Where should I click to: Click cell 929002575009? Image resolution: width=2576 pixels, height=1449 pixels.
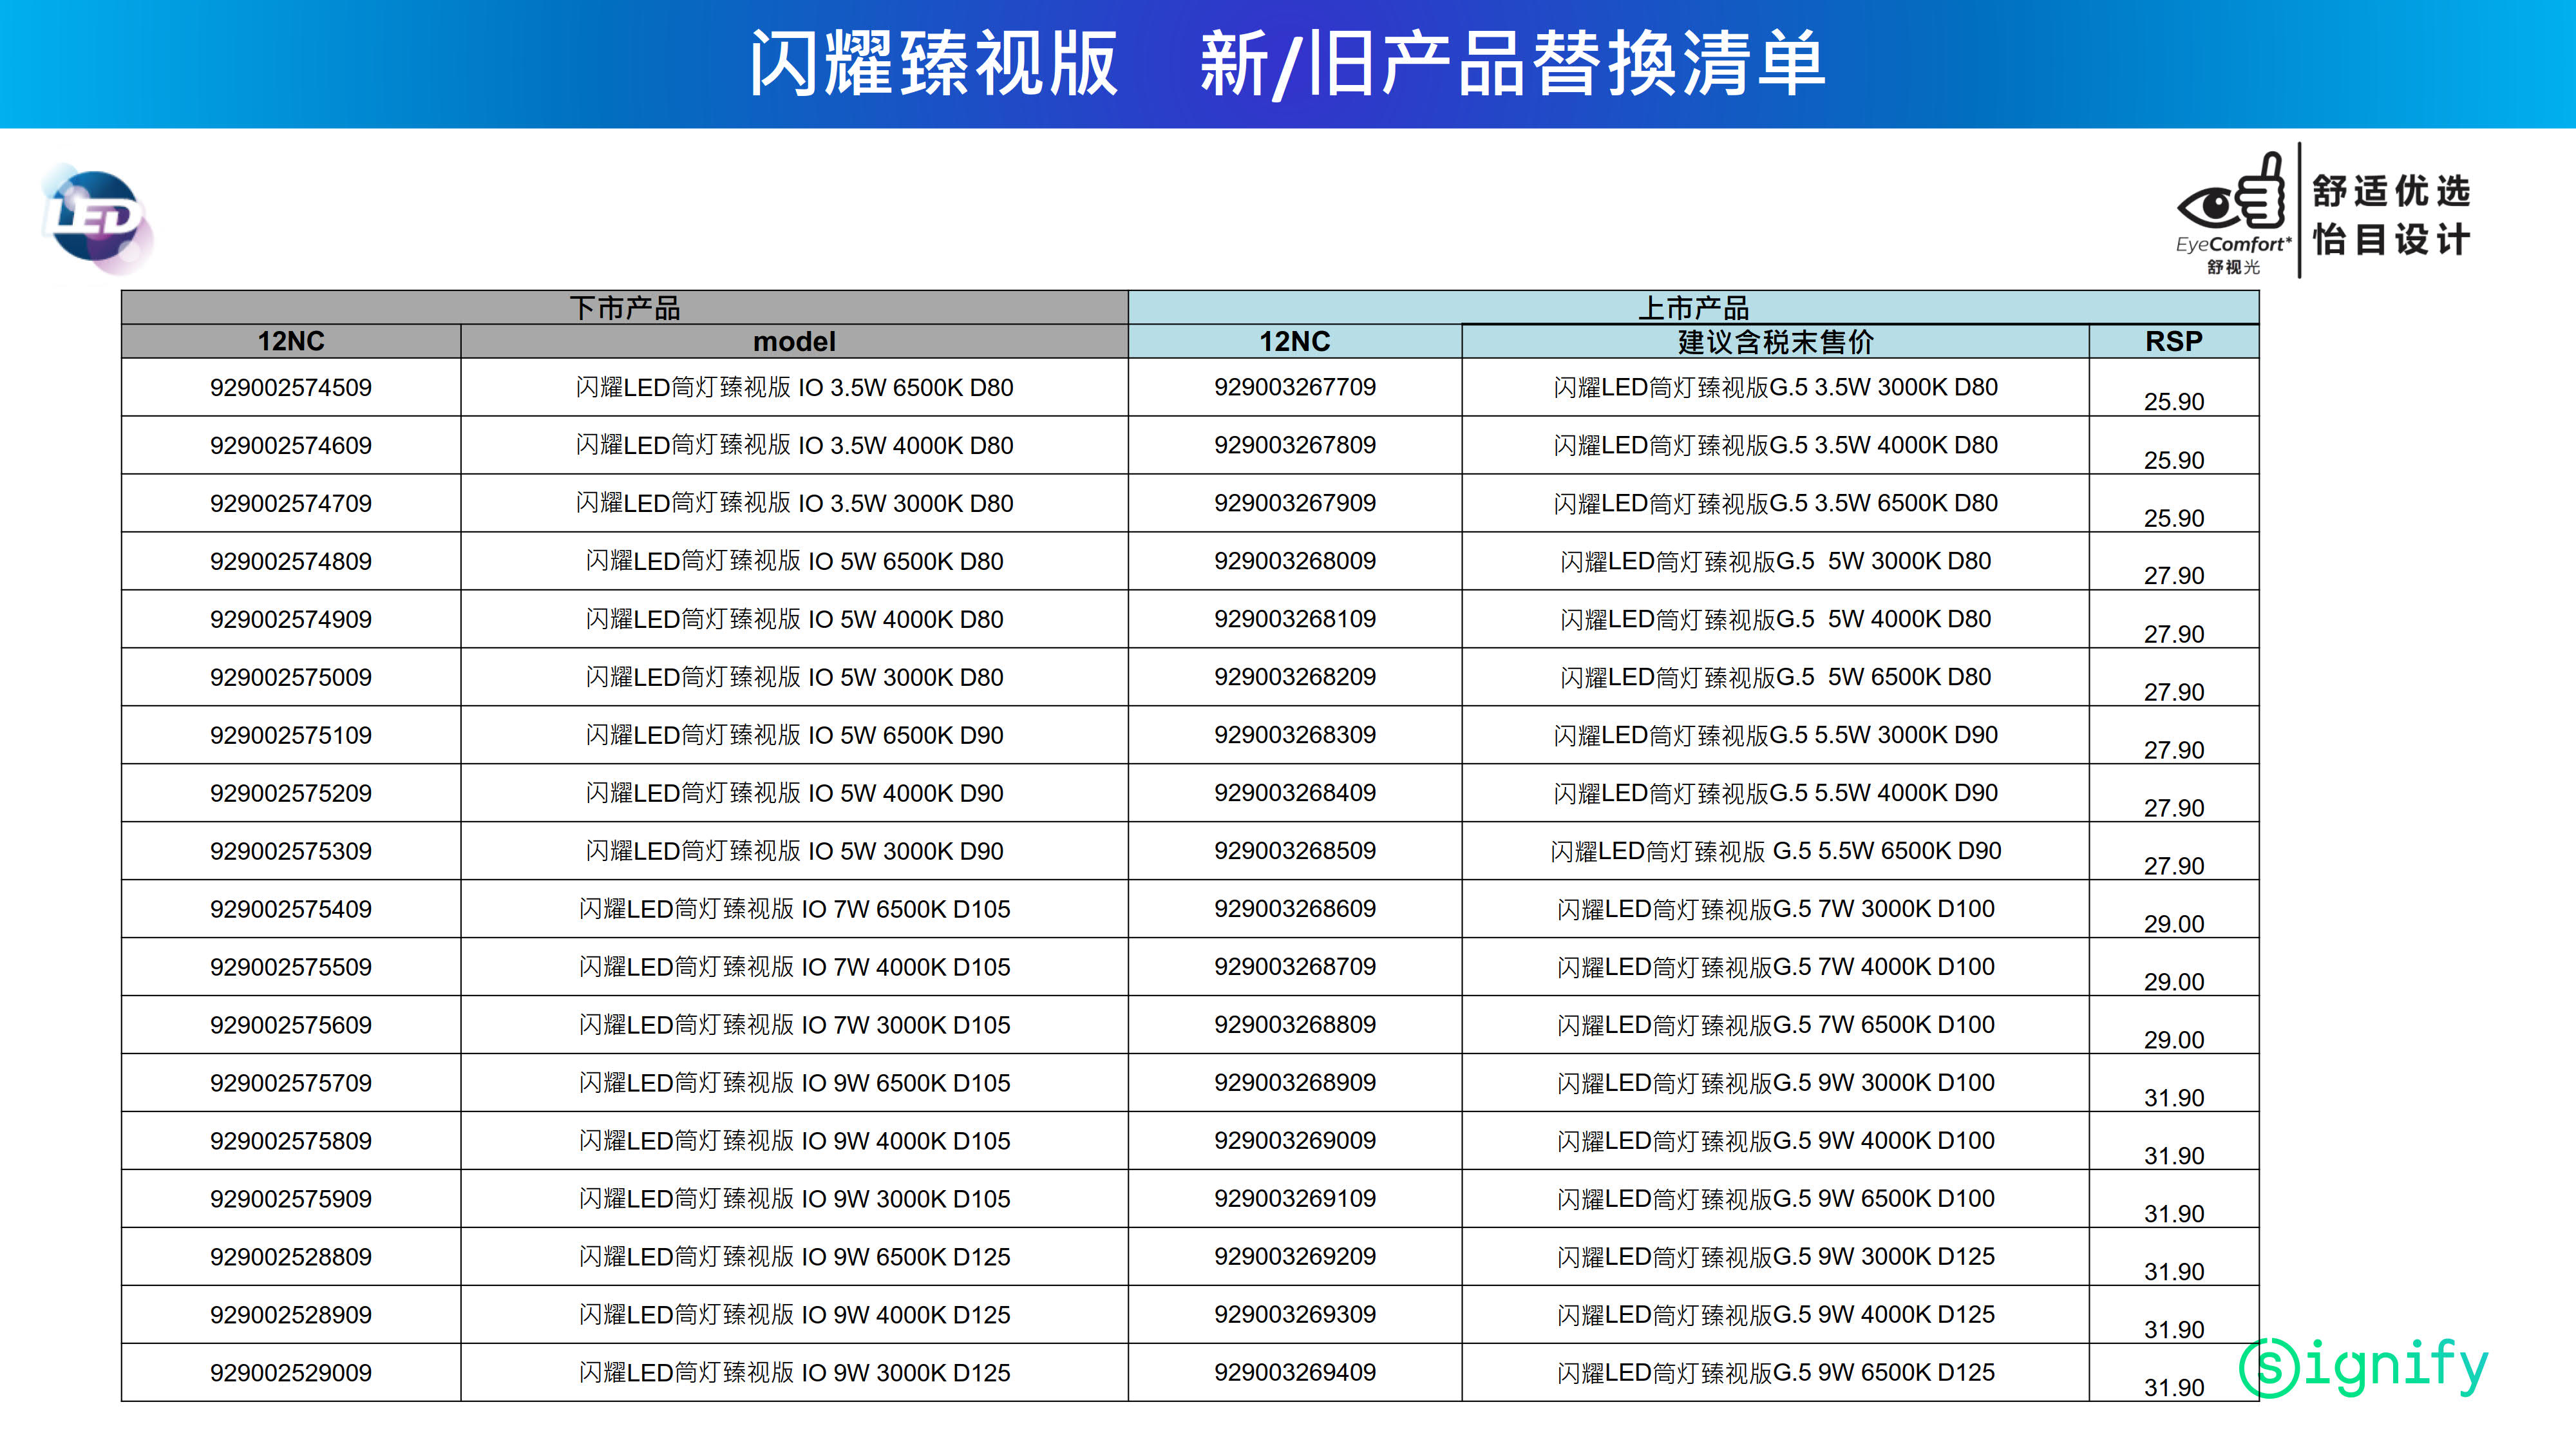(x=291, y=678)
